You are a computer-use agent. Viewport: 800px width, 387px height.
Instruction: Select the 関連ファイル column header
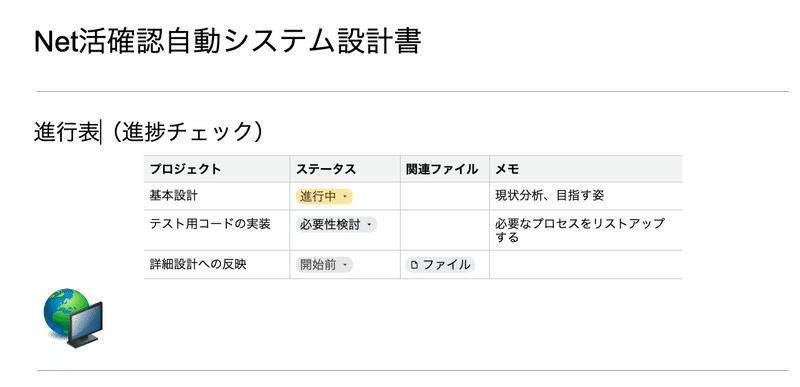pyautogui.click(x=445, y=169)
